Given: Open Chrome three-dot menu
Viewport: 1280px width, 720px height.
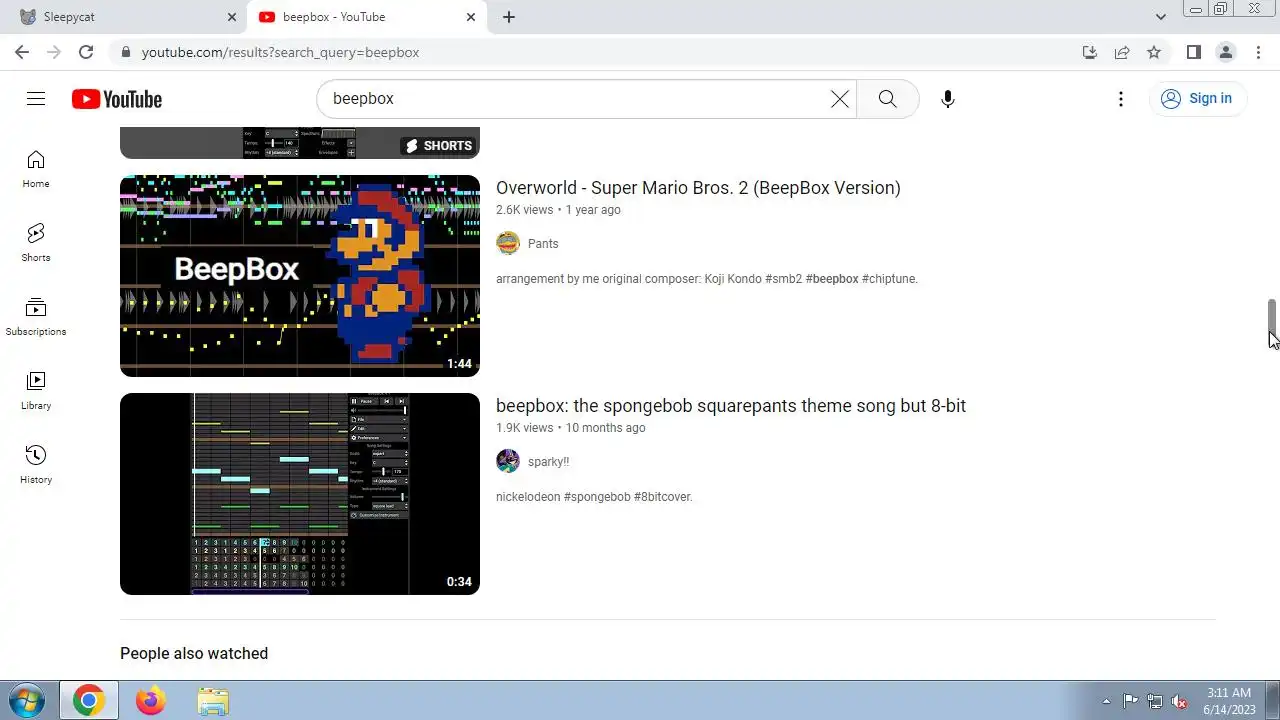Looking at the screenshot, I should (x=1258, y=52).
